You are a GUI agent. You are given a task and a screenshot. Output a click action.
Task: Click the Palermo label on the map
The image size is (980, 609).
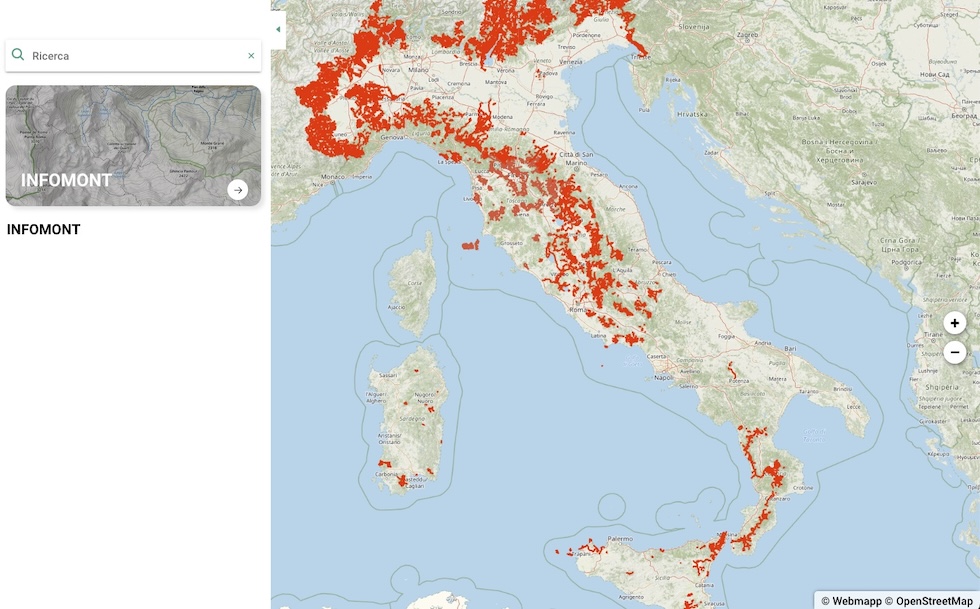tap(620, 539)
